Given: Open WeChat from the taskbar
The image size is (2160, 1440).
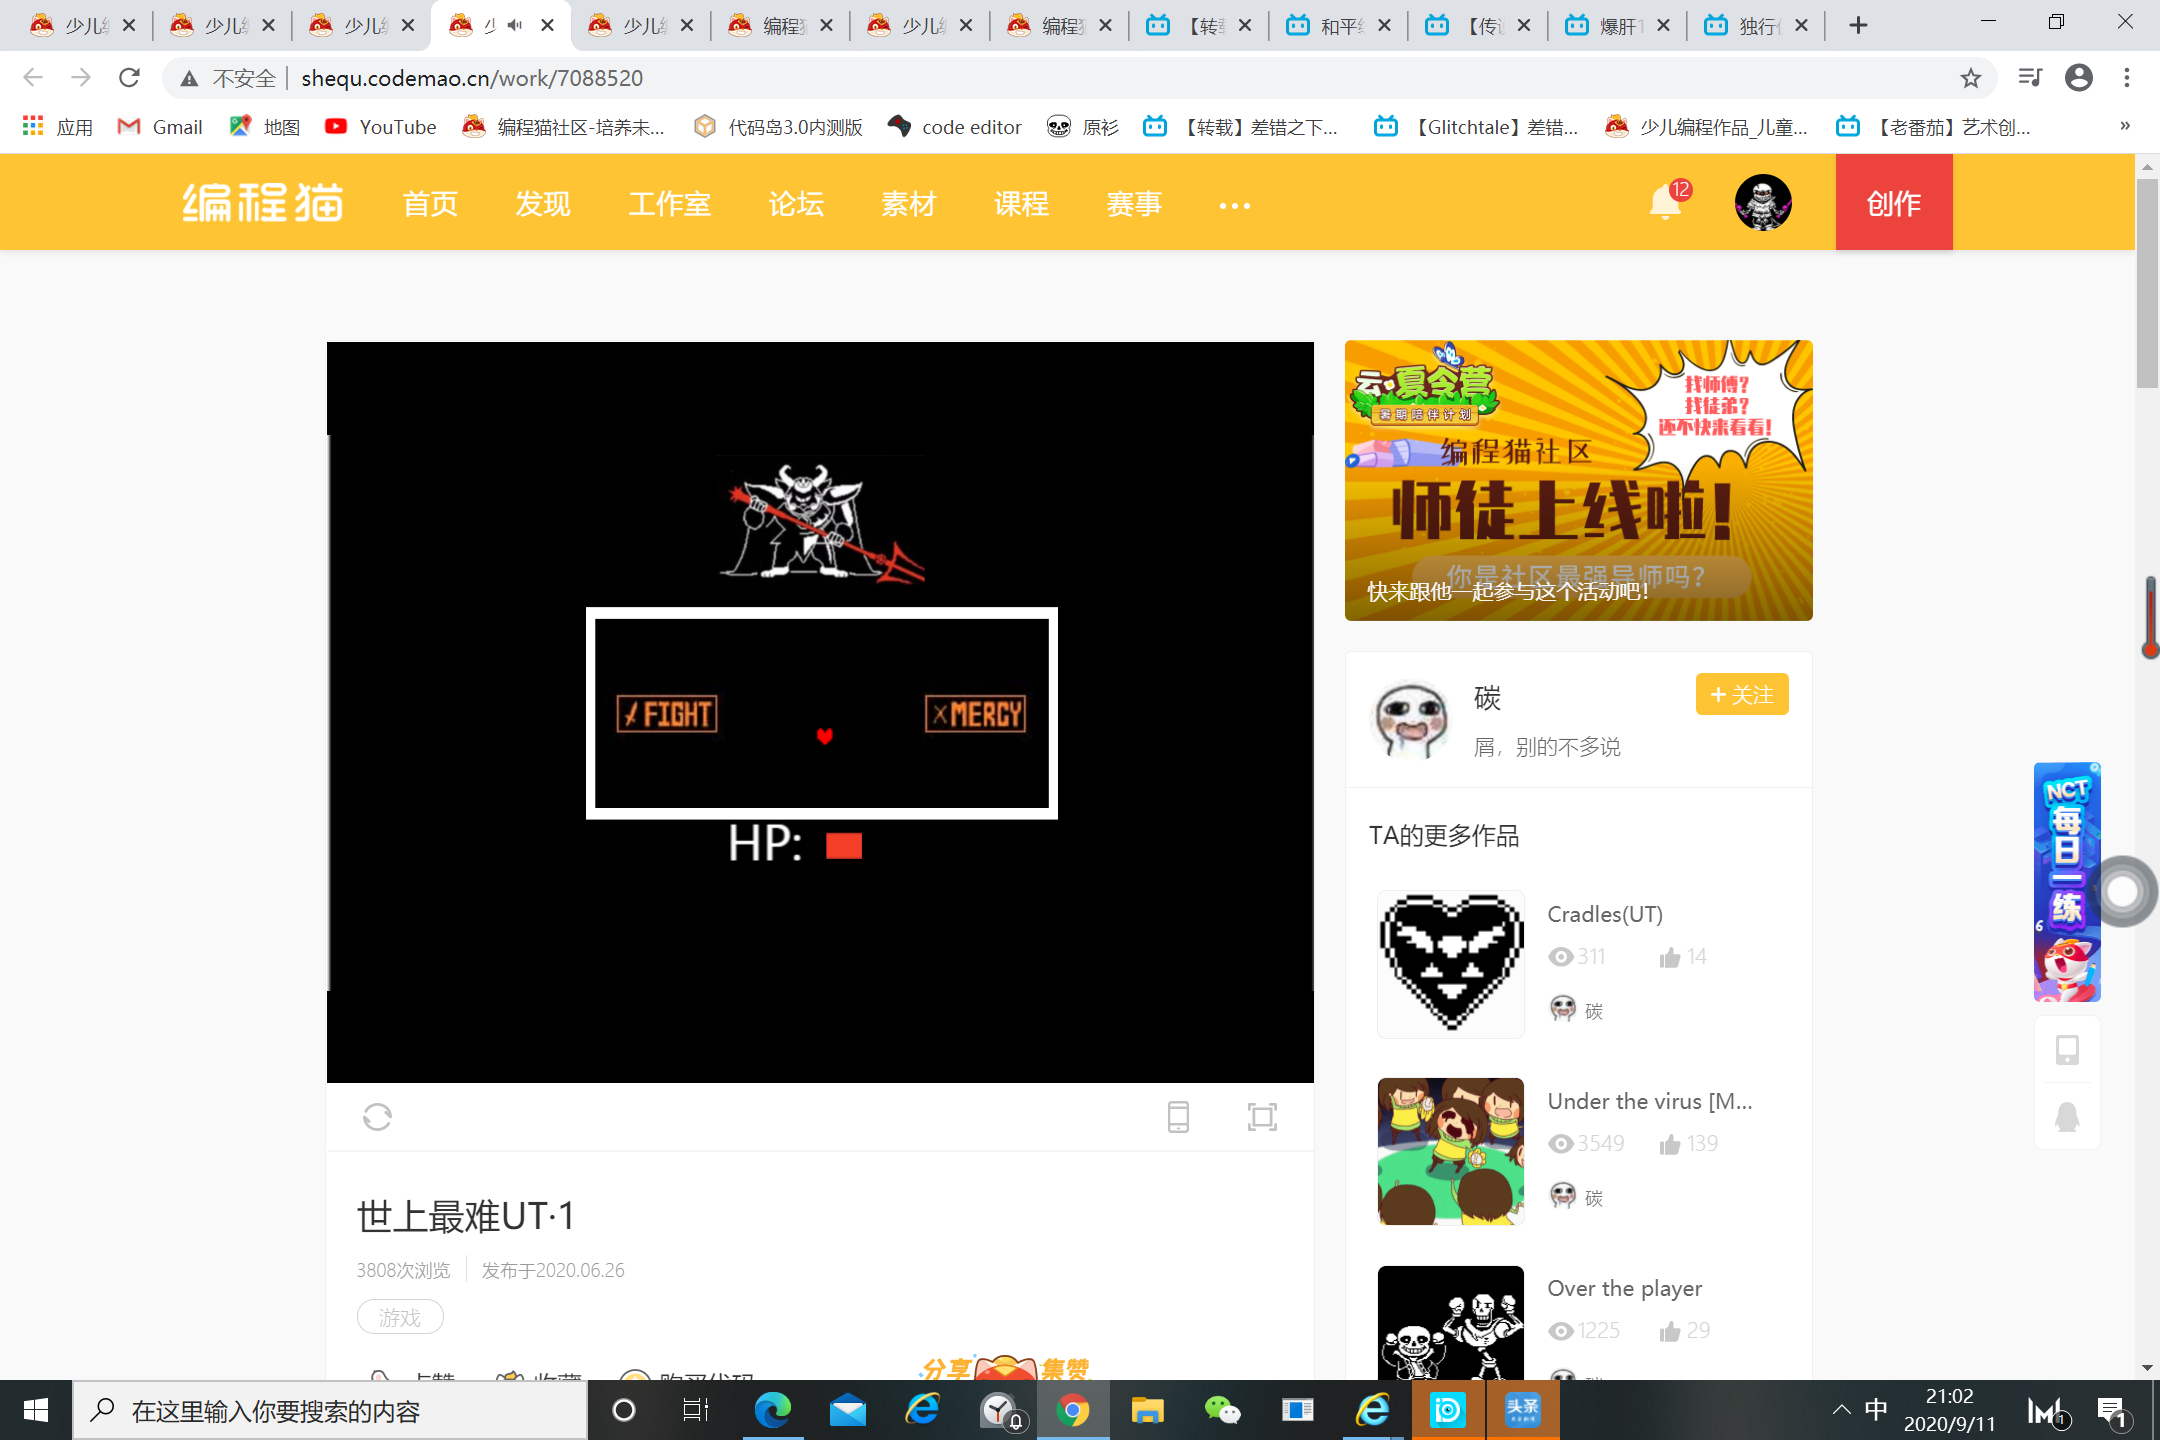Looking at the screenshot, I should click(1222, 1410).
